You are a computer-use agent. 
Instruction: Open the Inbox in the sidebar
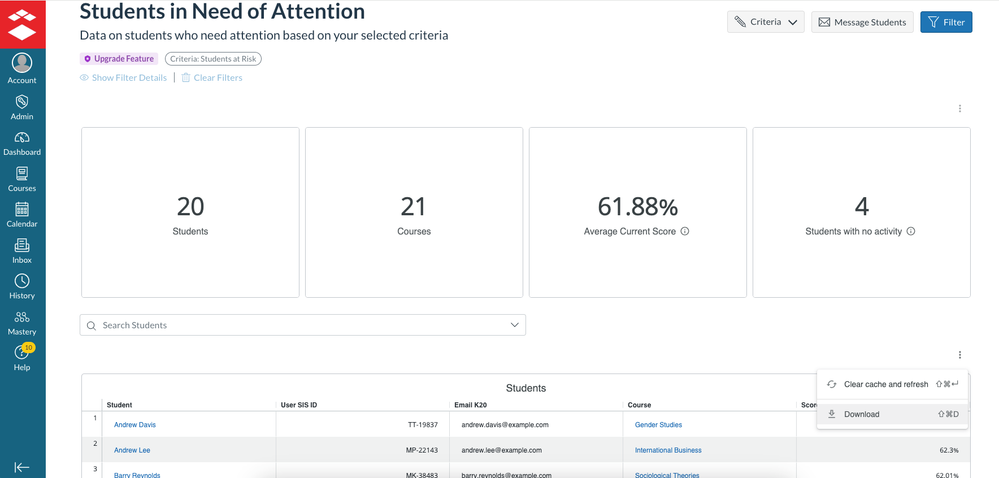[x=22, y=250]
